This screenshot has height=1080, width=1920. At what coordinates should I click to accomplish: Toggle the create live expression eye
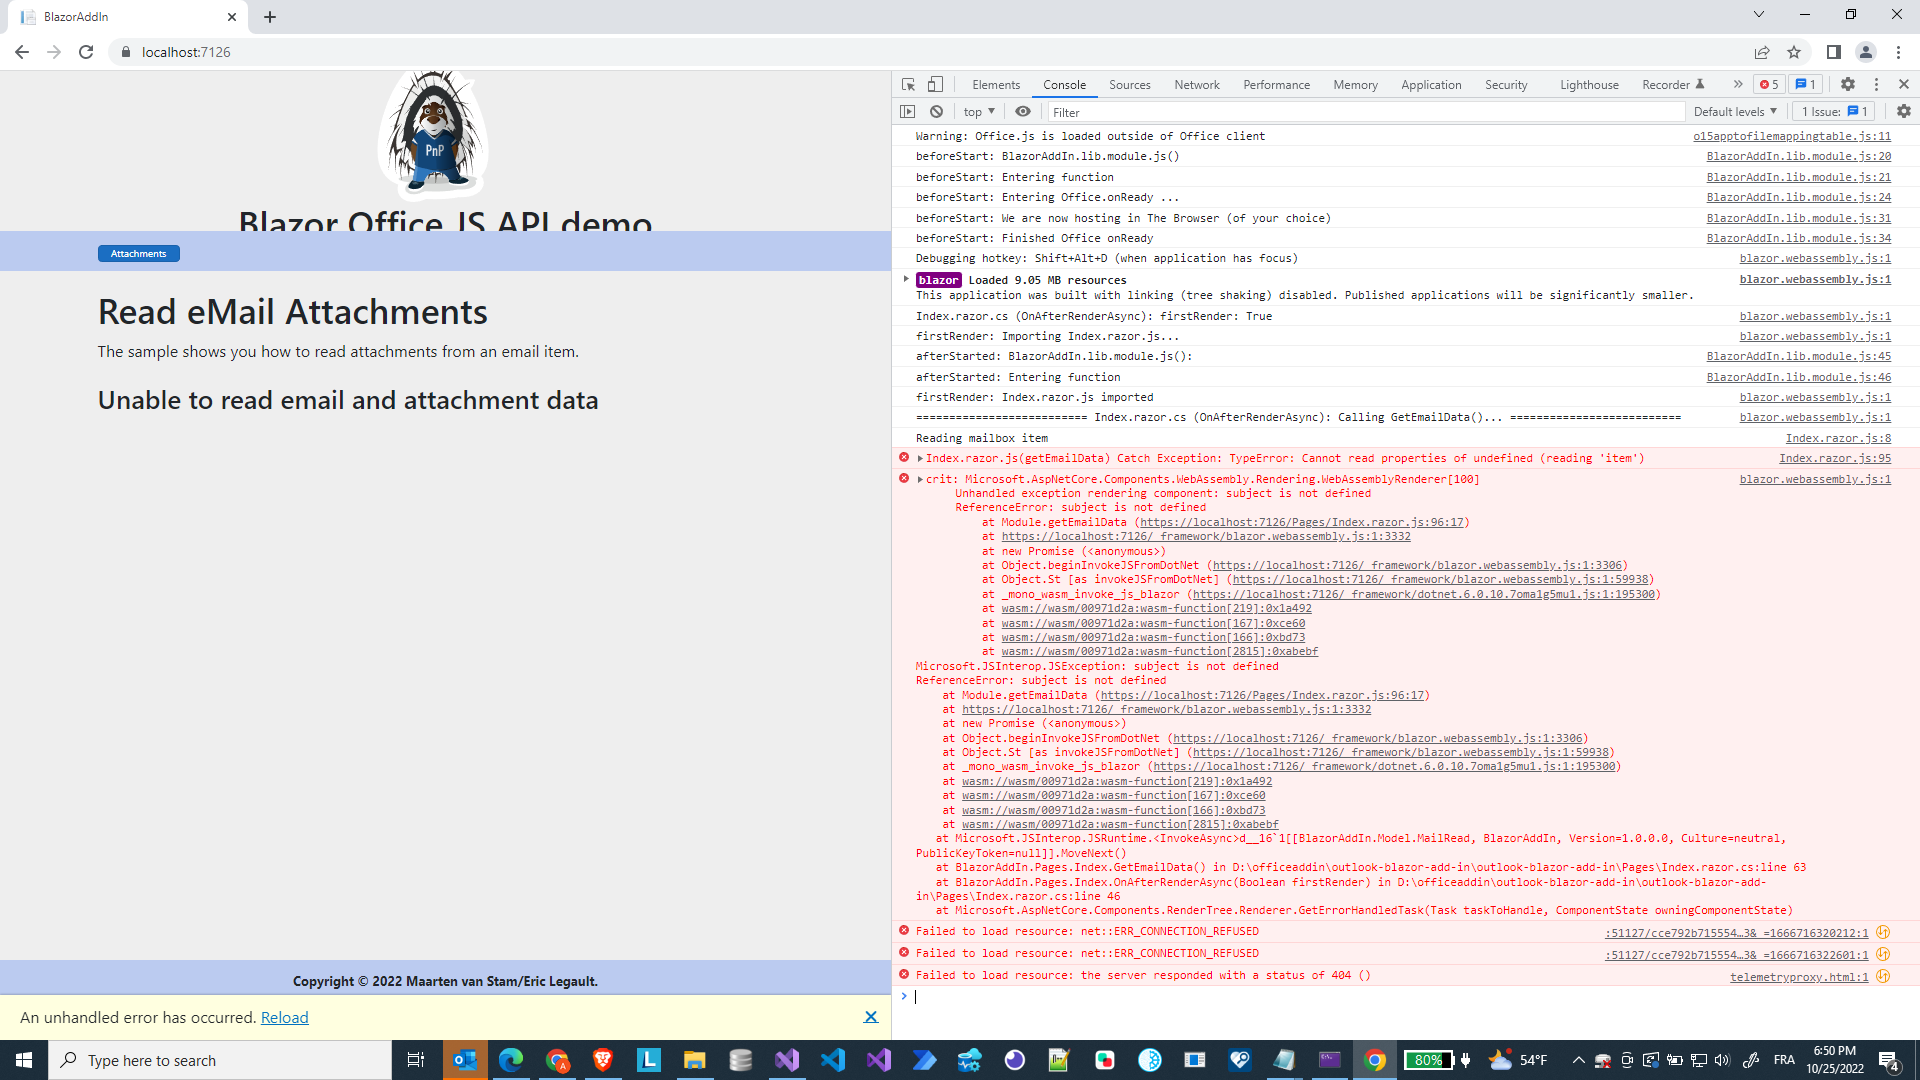pos(1023,112)
